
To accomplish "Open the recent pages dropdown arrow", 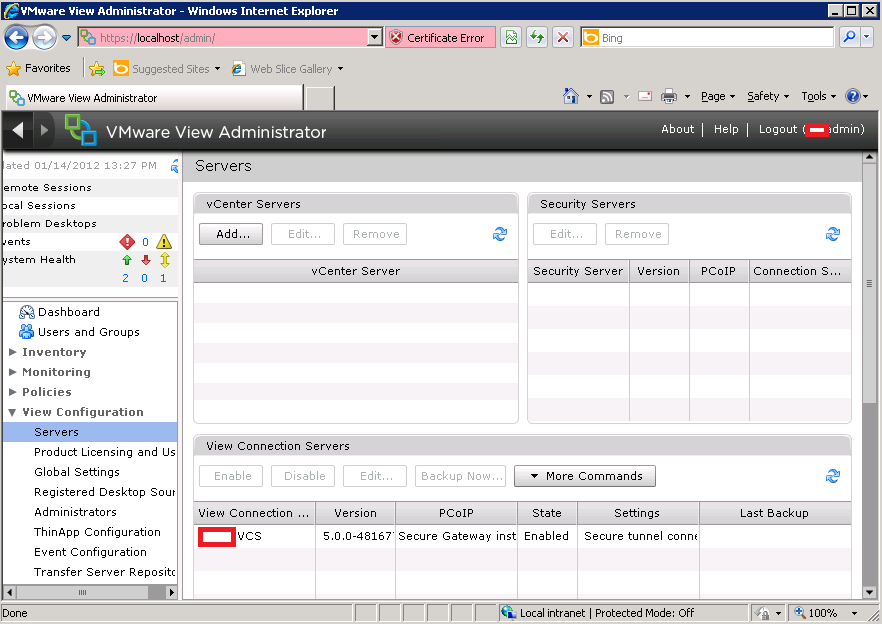I will point(66,38).
